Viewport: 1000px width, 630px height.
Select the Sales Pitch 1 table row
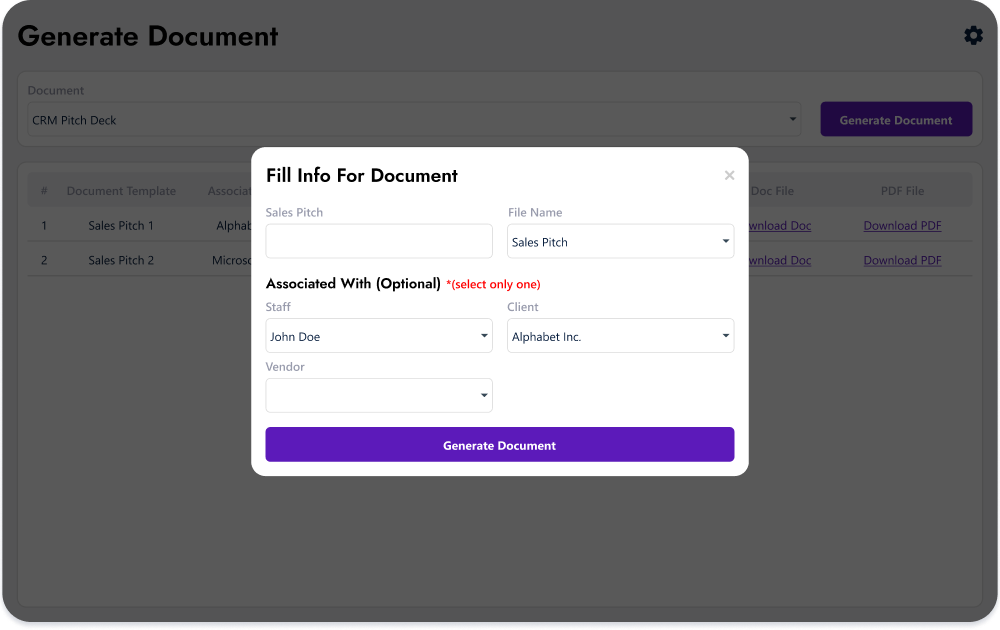click(120, 225)
